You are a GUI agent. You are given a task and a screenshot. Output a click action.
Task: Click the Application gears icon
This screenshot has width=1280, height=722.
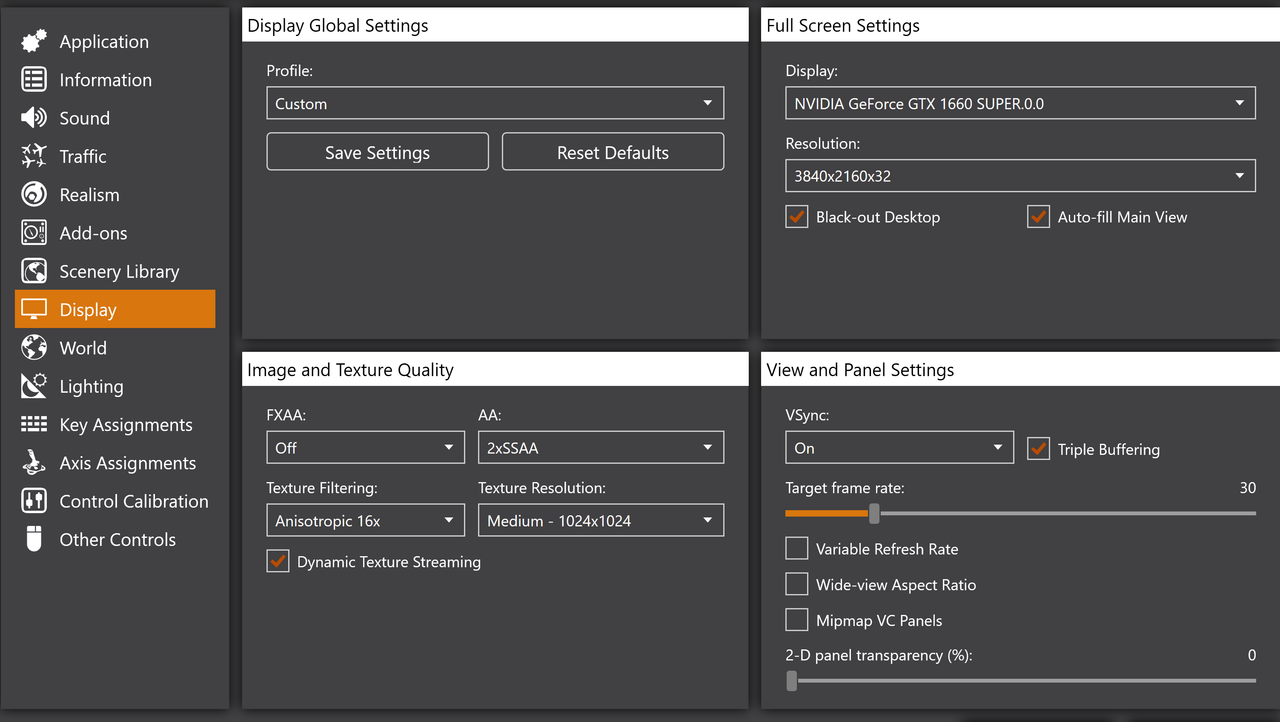(x=34, y=41)
